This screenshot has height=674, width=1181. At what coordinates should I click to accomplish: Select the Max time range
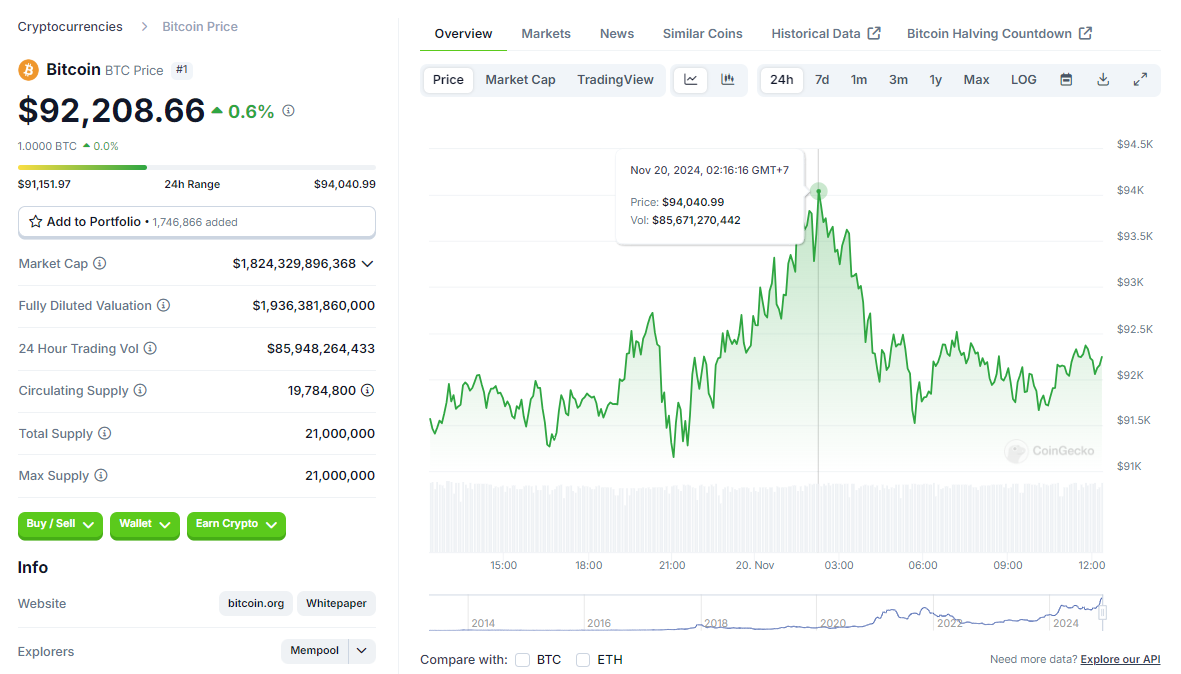pos(976,80)
